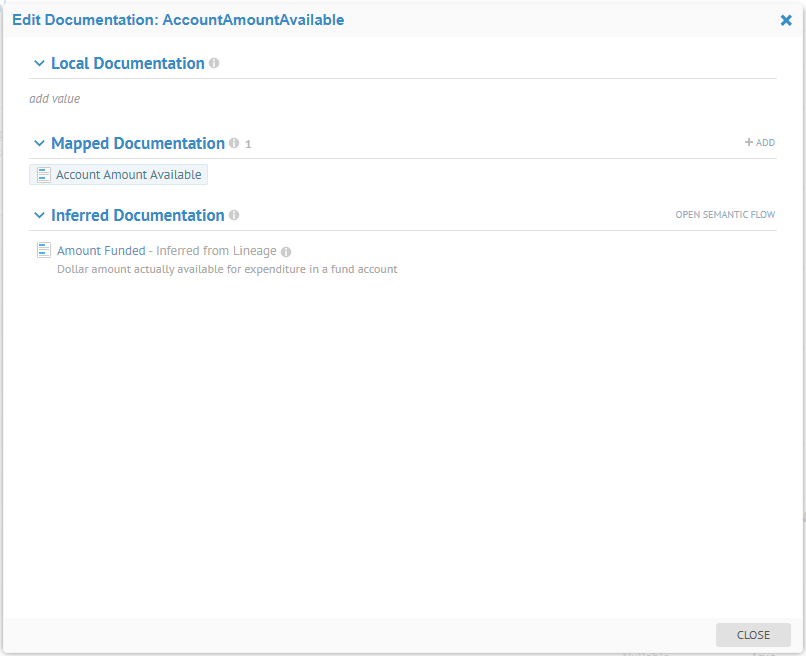Click the term icon in Account Amount Available chip
806x656 pixels.
[x=43, y=175]
